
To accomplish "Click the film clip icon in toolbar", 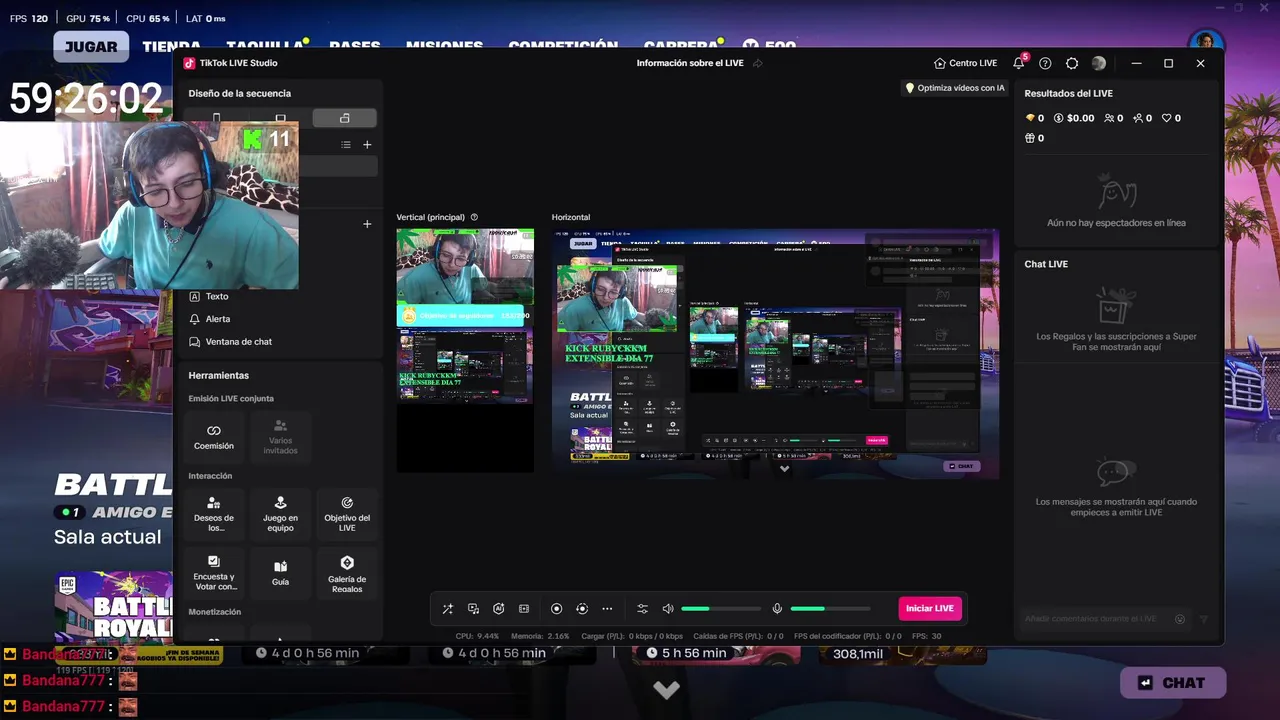I will 524,609.
